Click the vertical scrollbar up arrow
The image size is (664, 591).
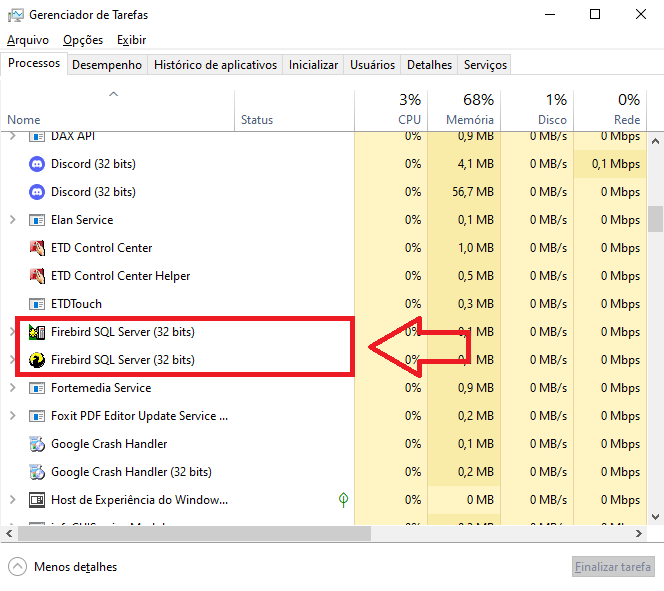tap(655, 141)
